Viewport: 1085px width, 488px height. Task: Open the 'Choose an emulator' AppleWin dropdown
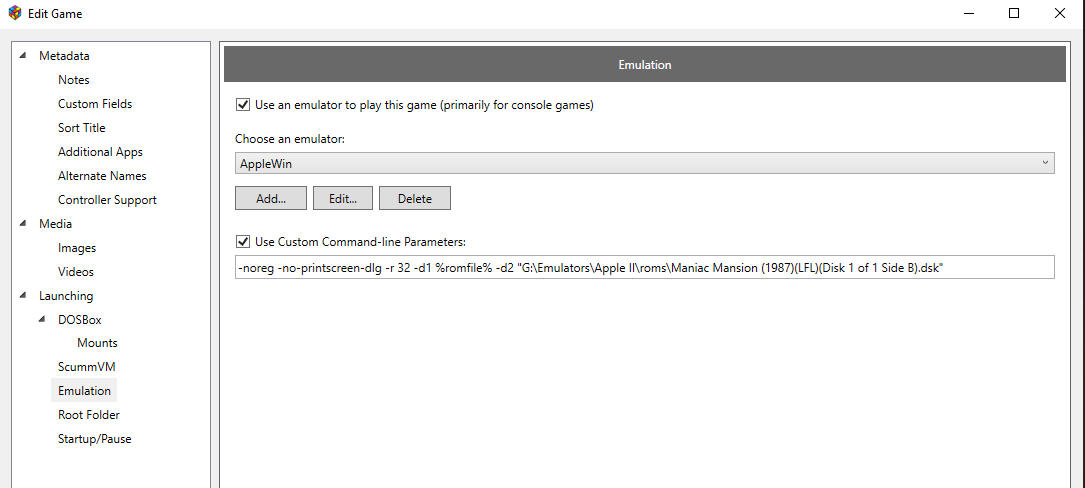(645, 163)
